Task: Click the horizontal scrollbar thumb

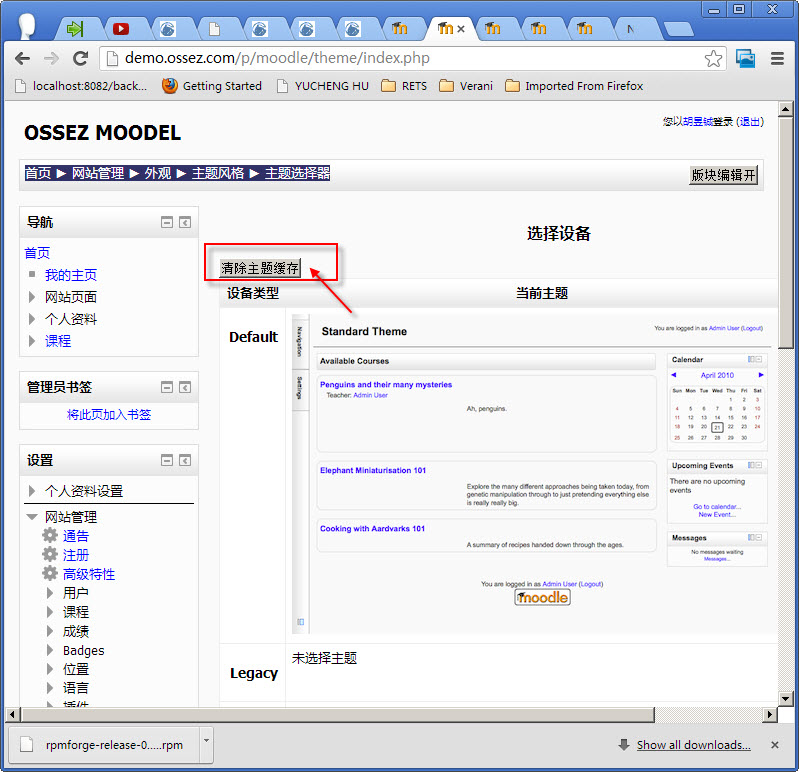Action: pos(337,714)
